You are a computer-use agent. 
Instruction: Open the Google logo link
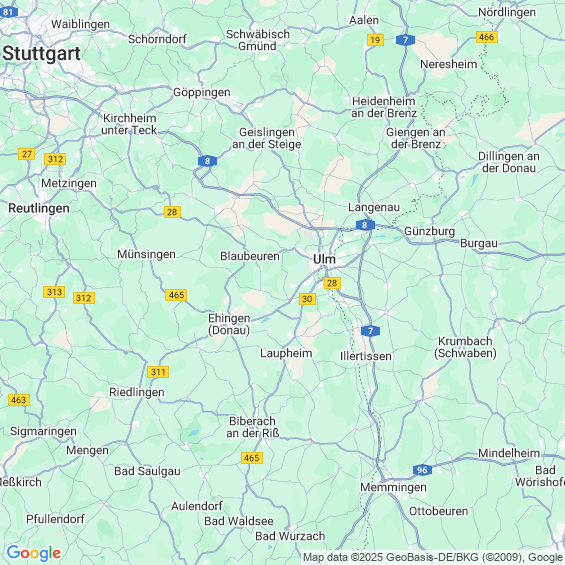pos(34,553)
